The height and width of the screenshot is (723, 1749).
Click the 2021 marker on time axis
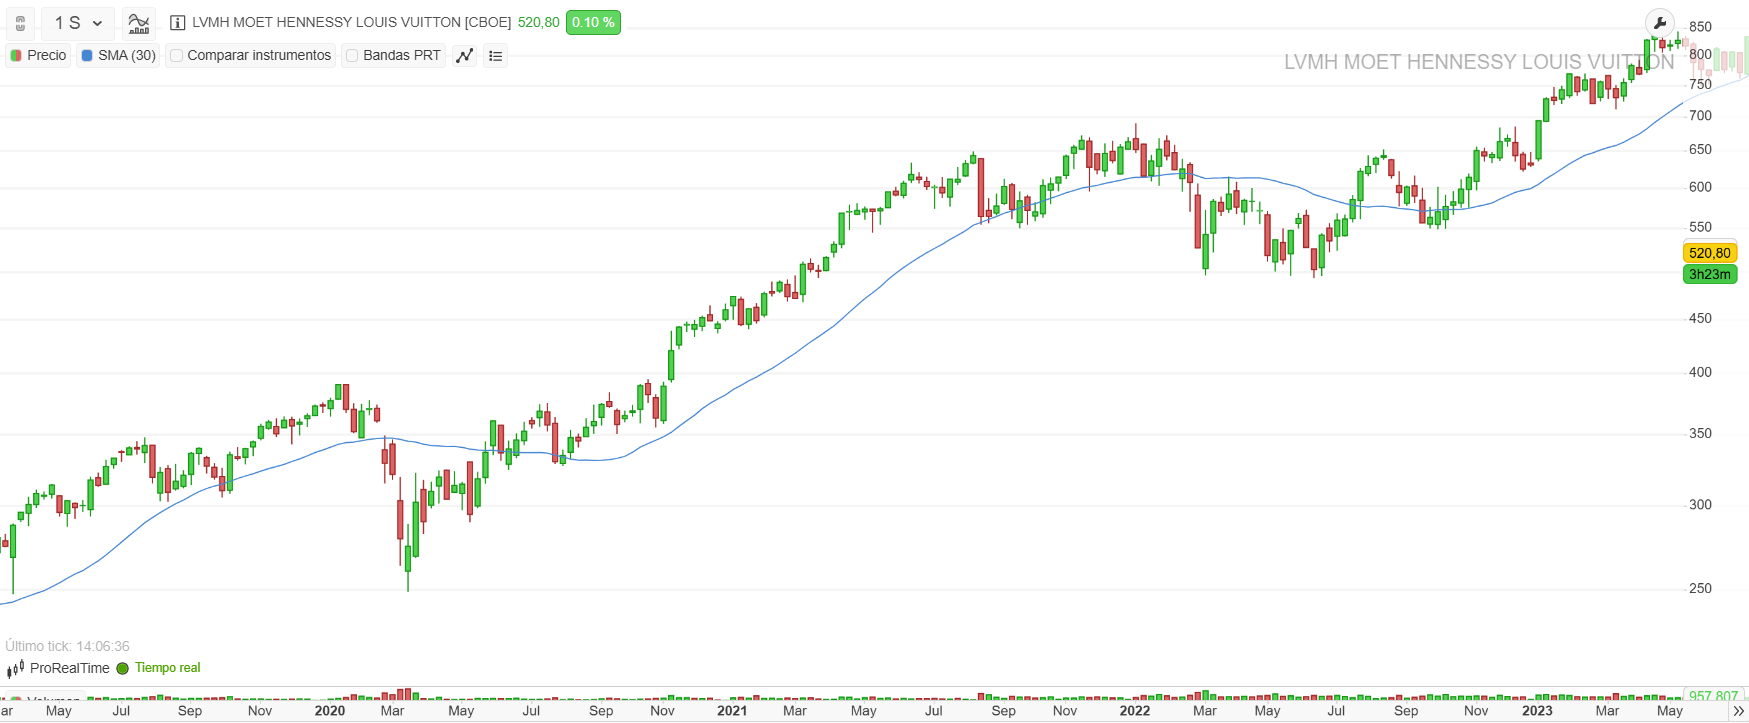click(732, 711)
